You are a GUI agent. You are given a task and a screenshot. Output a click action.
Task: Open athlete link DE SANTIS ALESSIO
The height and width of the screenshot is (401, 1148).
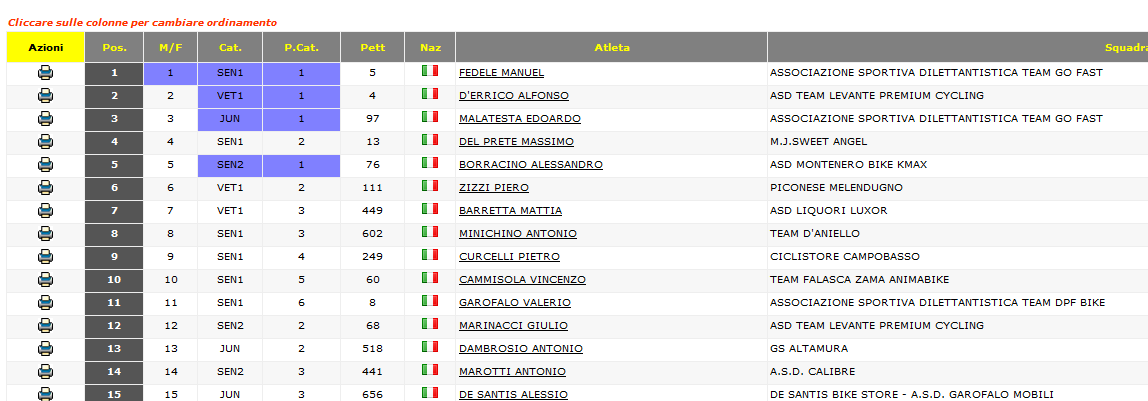[513, 394]
